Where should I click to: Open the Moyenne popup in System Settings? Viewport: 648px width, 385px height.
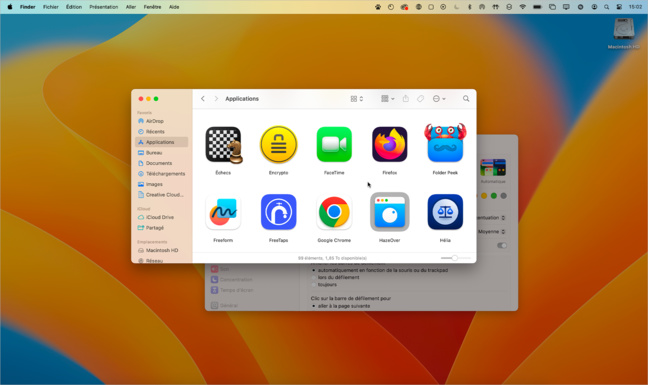tap(491, 232)
